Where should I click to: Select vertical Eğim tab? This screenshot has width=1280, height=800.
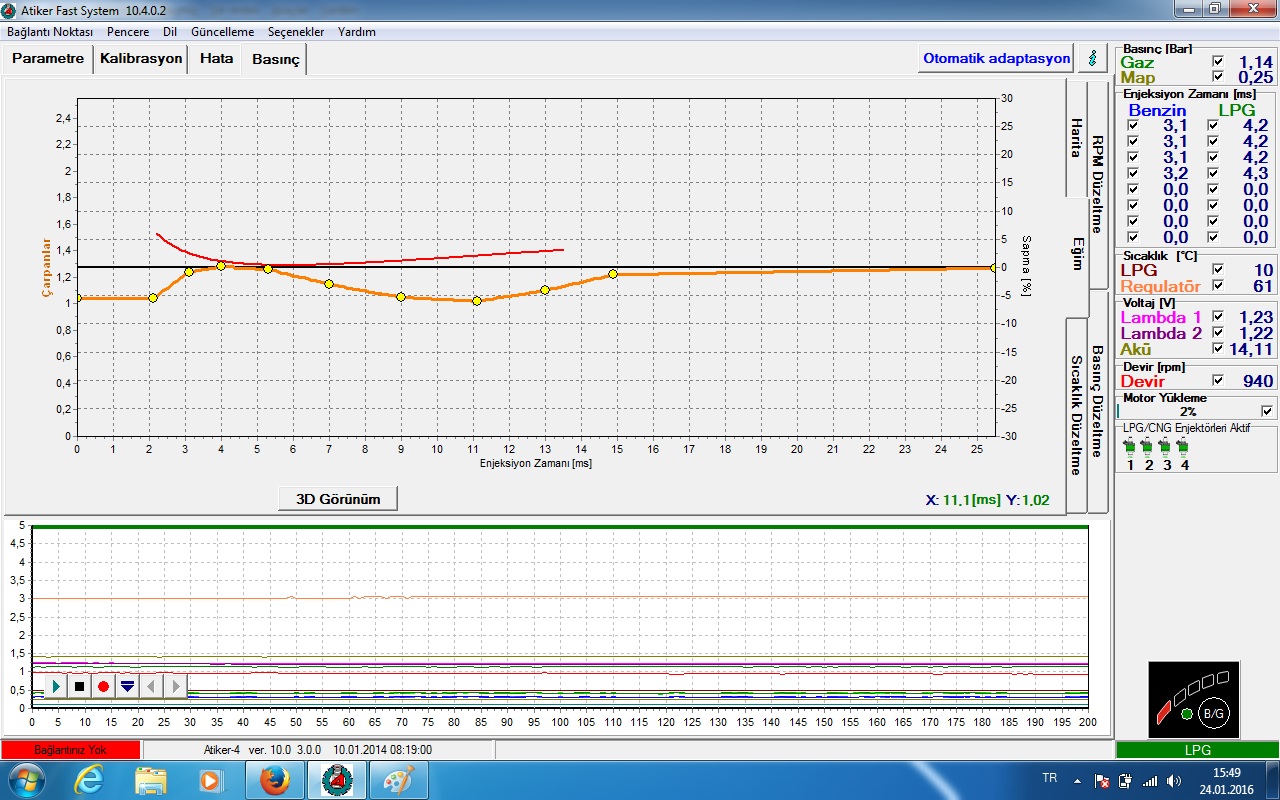pos(1078,254)
